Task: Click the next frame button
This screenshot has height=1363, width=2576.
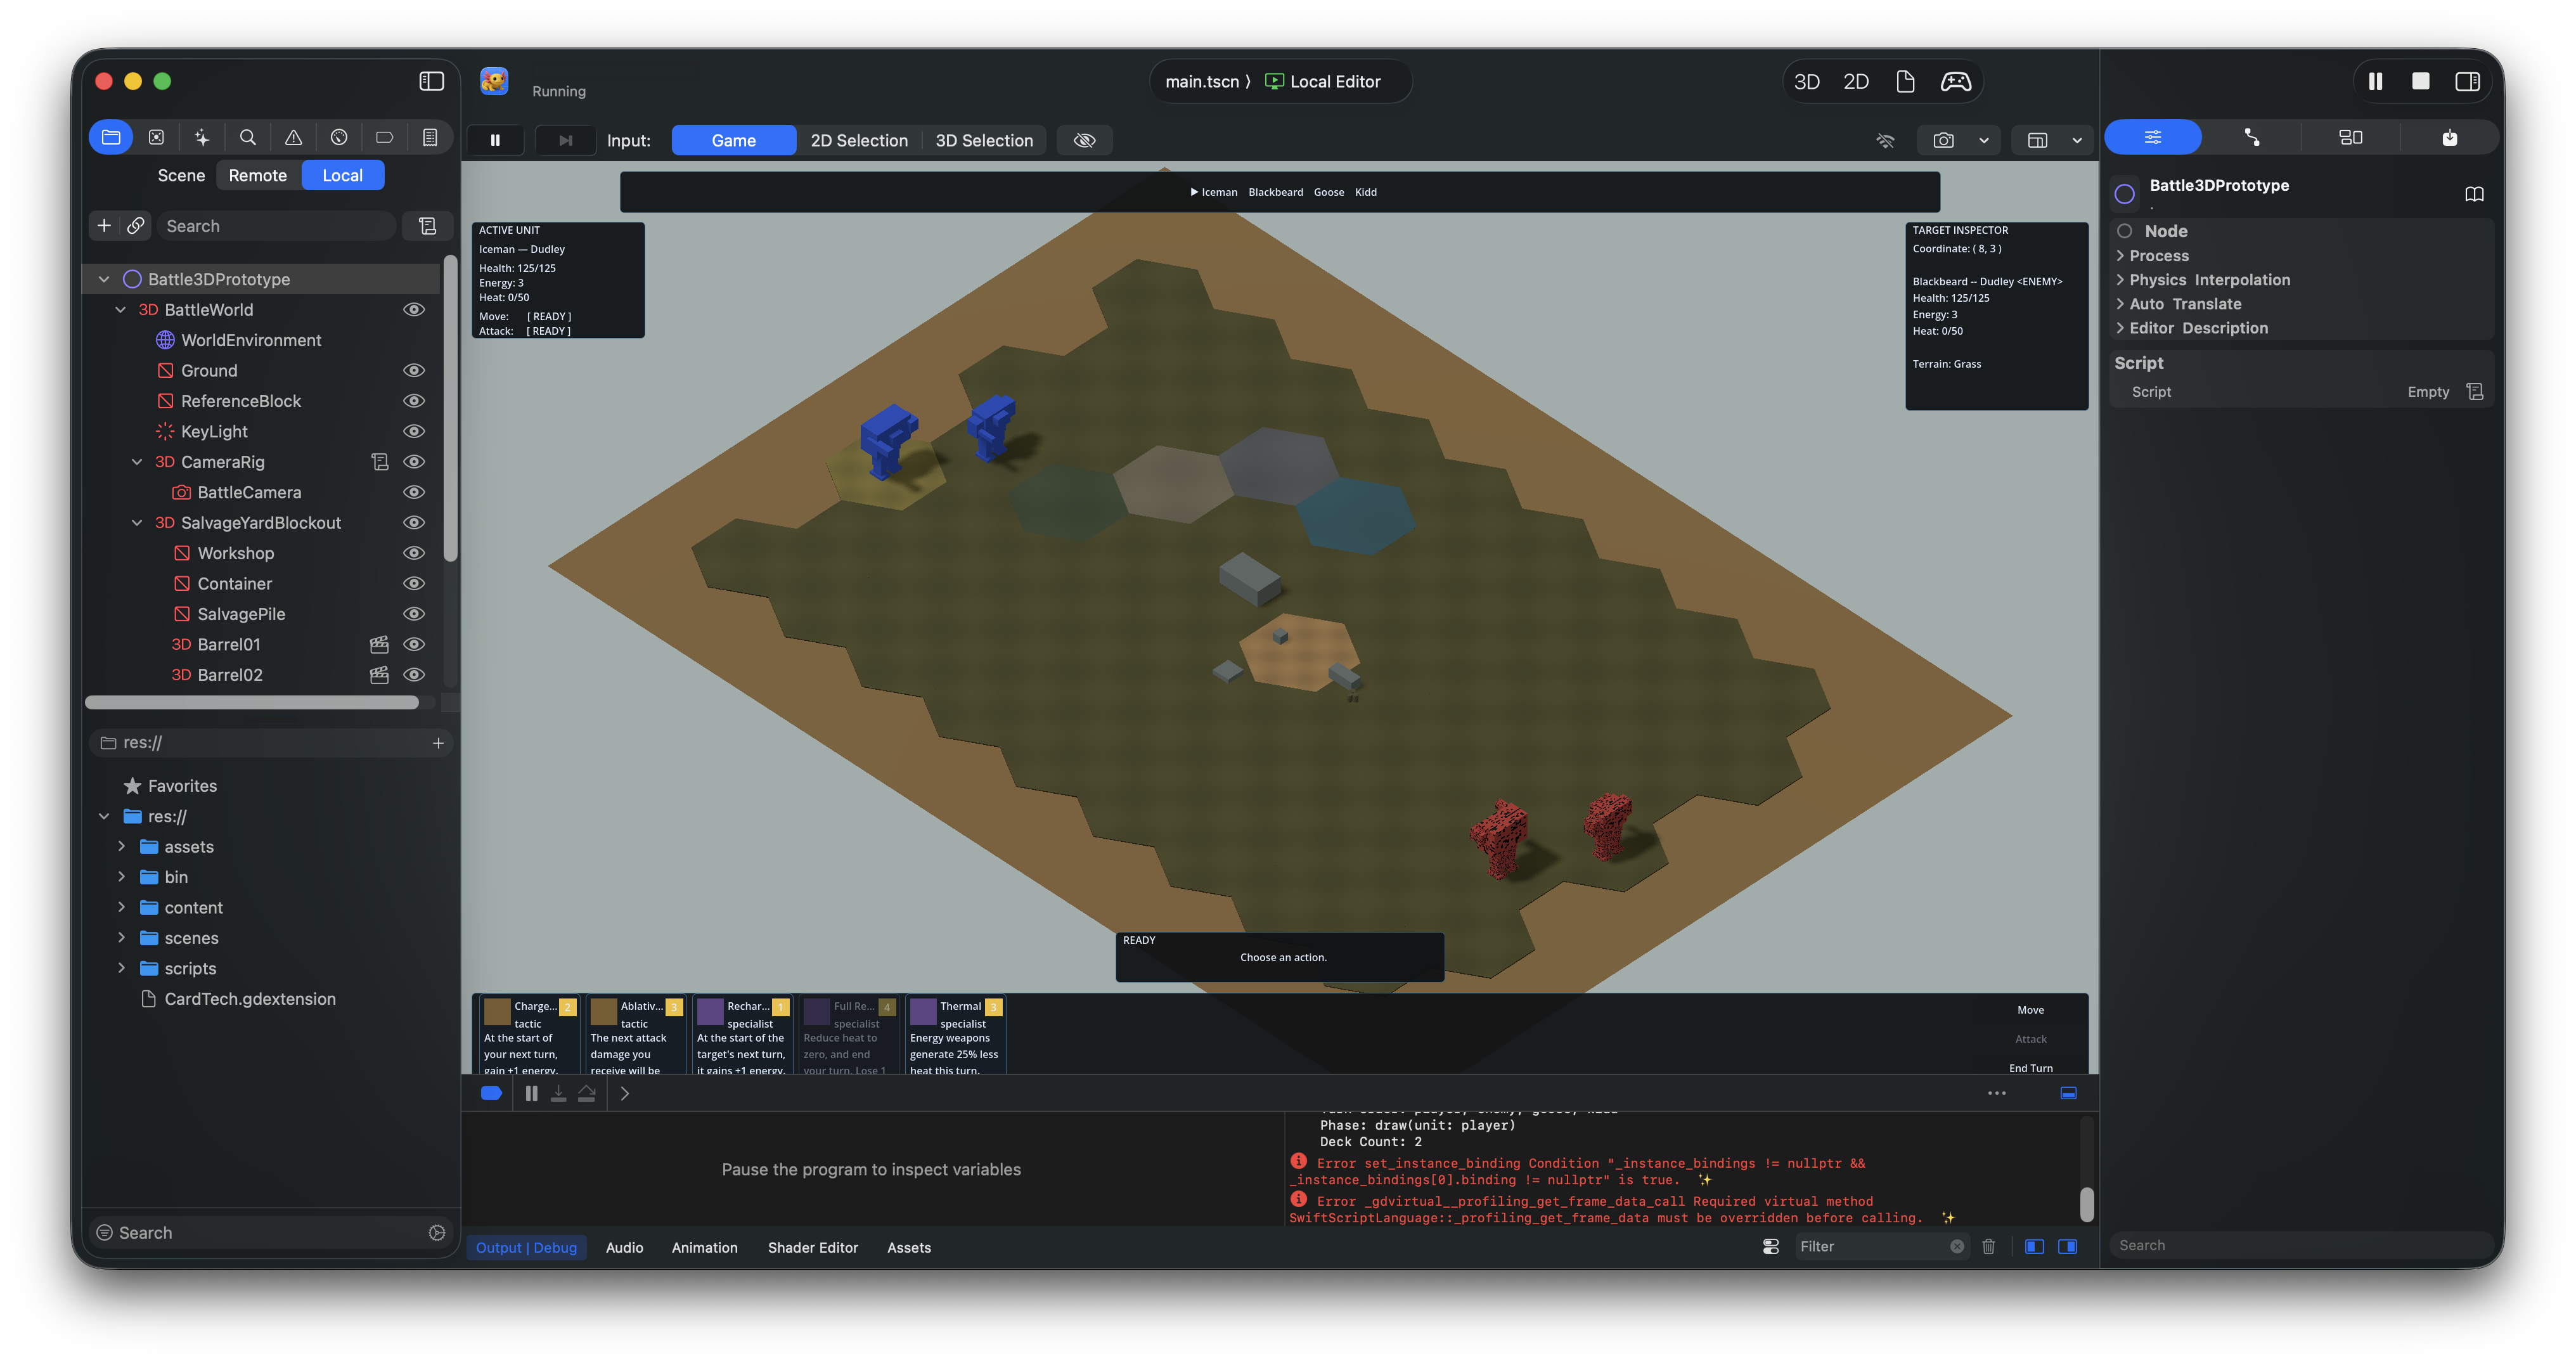Action: tap(565, 140)
